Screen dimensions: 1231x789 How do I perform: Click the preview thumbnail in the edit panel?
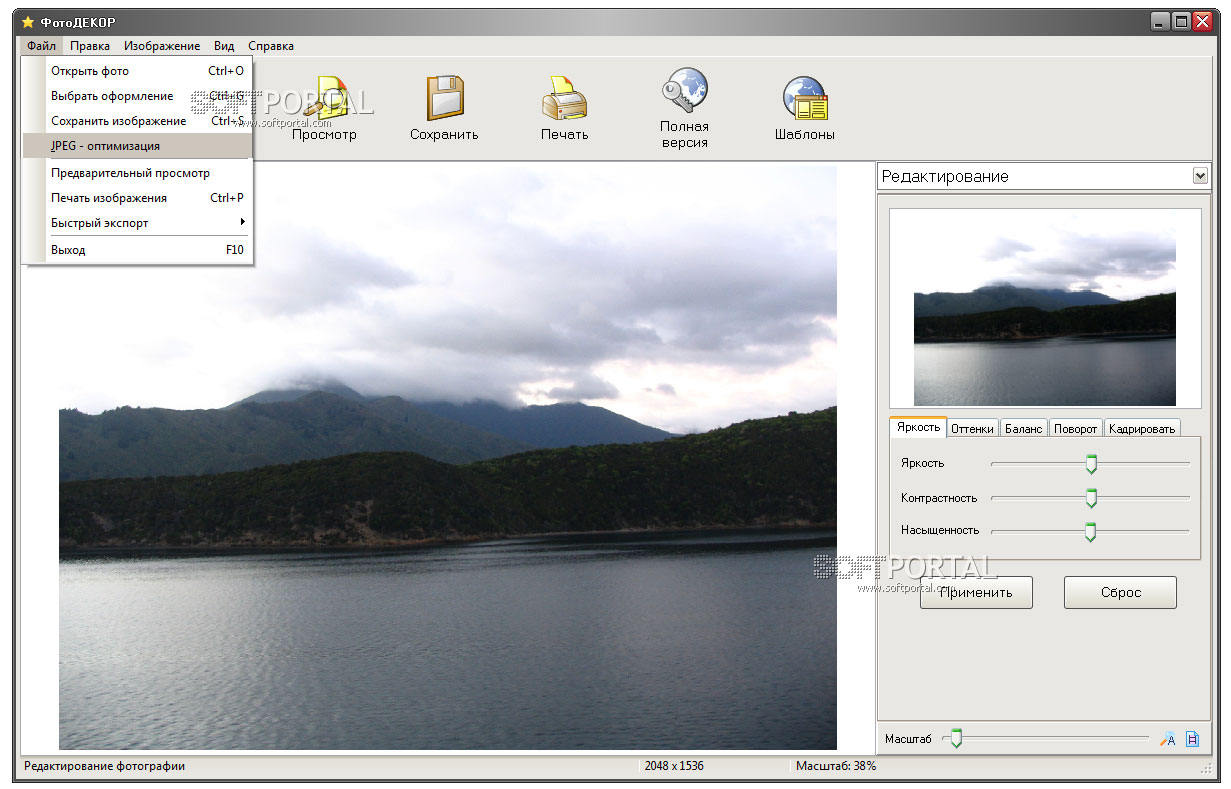(1045, 308)
